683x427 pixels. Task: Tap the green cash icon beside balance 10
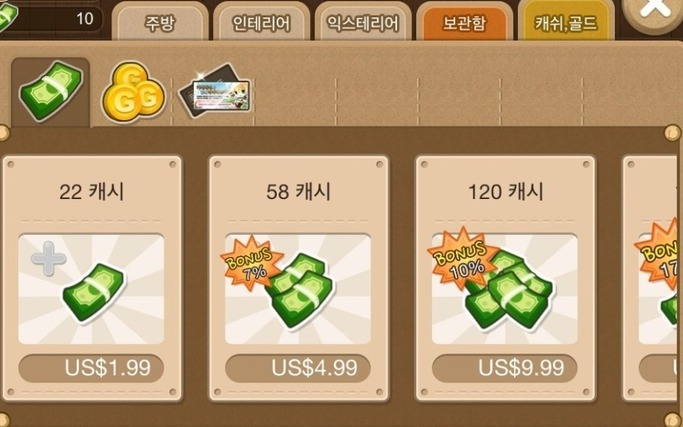[7, 17]
